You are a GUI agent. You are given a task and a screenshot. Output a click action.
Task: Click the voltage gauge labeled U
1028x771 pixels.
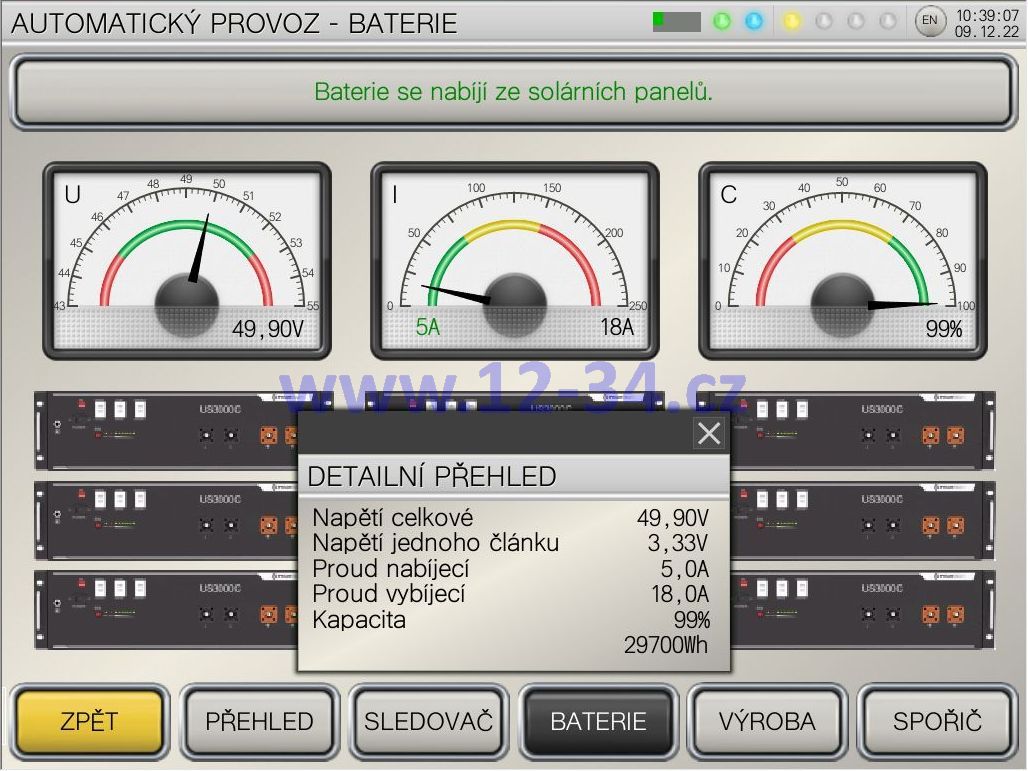(x=186, y=260)
